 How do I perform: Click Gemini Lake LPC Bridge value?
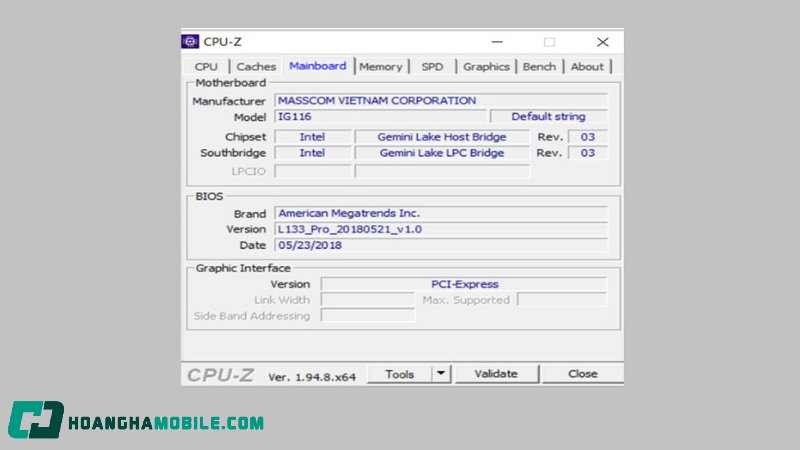(442, 153)
